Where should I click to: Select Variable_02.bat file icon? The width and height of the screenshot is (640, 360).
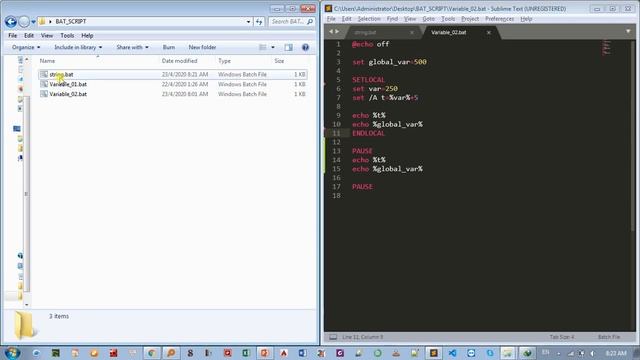pos(44,94)
